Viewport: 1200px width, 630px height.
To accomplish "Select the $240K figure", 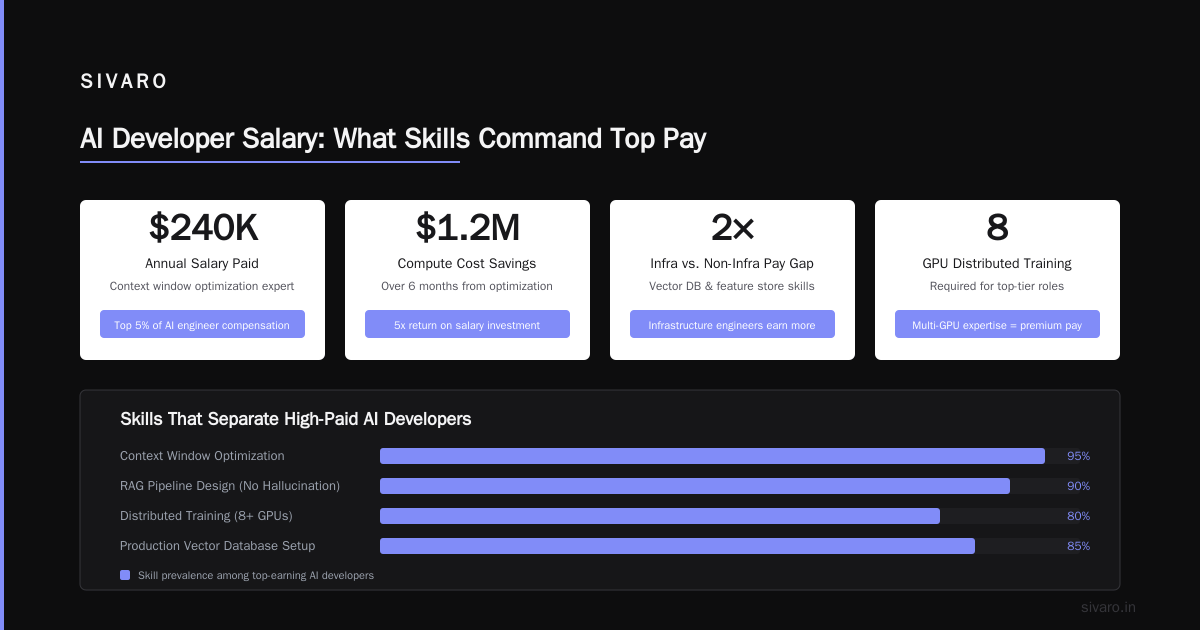I will coord(202,228).
